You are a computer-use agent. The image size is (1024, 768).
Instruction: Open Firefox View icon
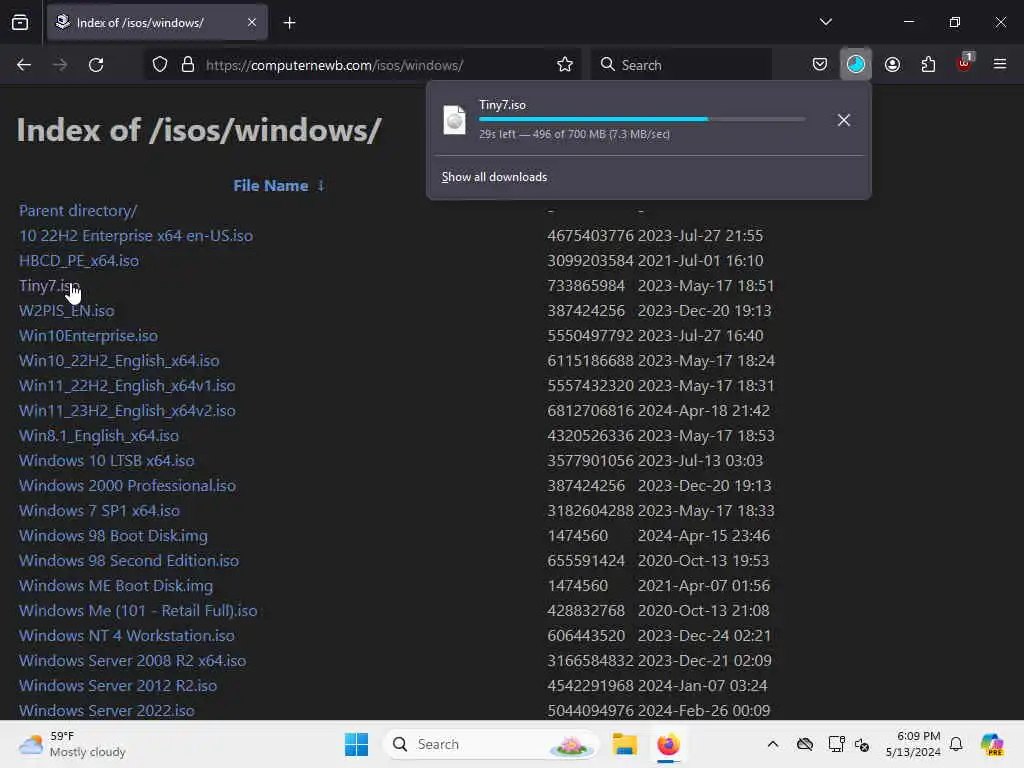point(20,23)
